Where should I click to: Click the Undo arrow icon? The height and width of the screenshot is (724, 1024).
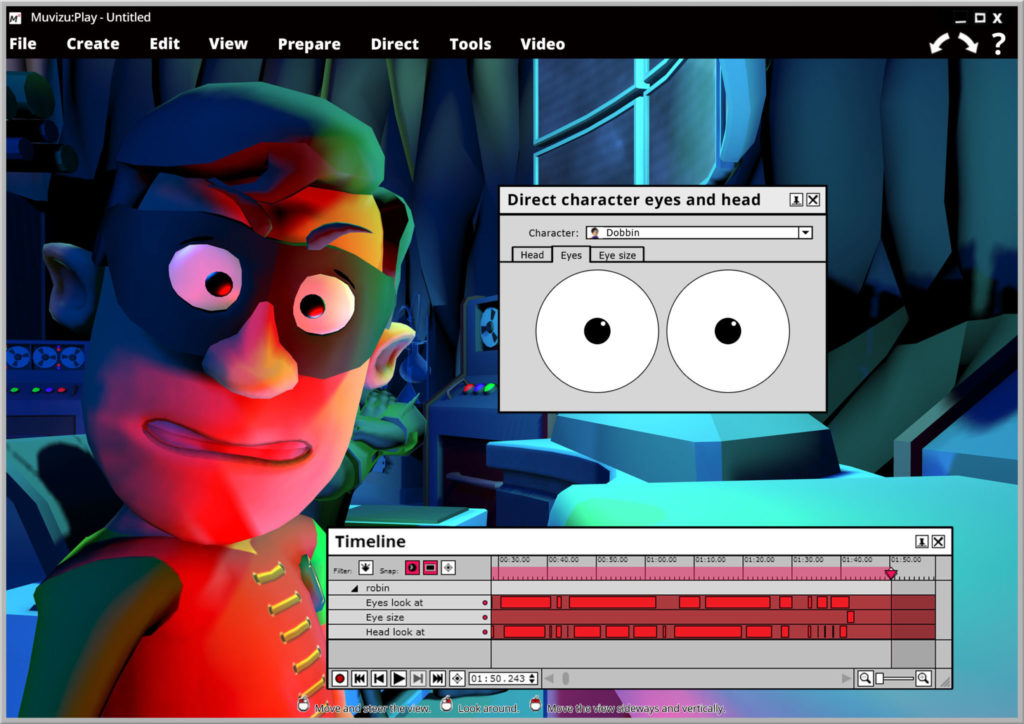(938, 43)
